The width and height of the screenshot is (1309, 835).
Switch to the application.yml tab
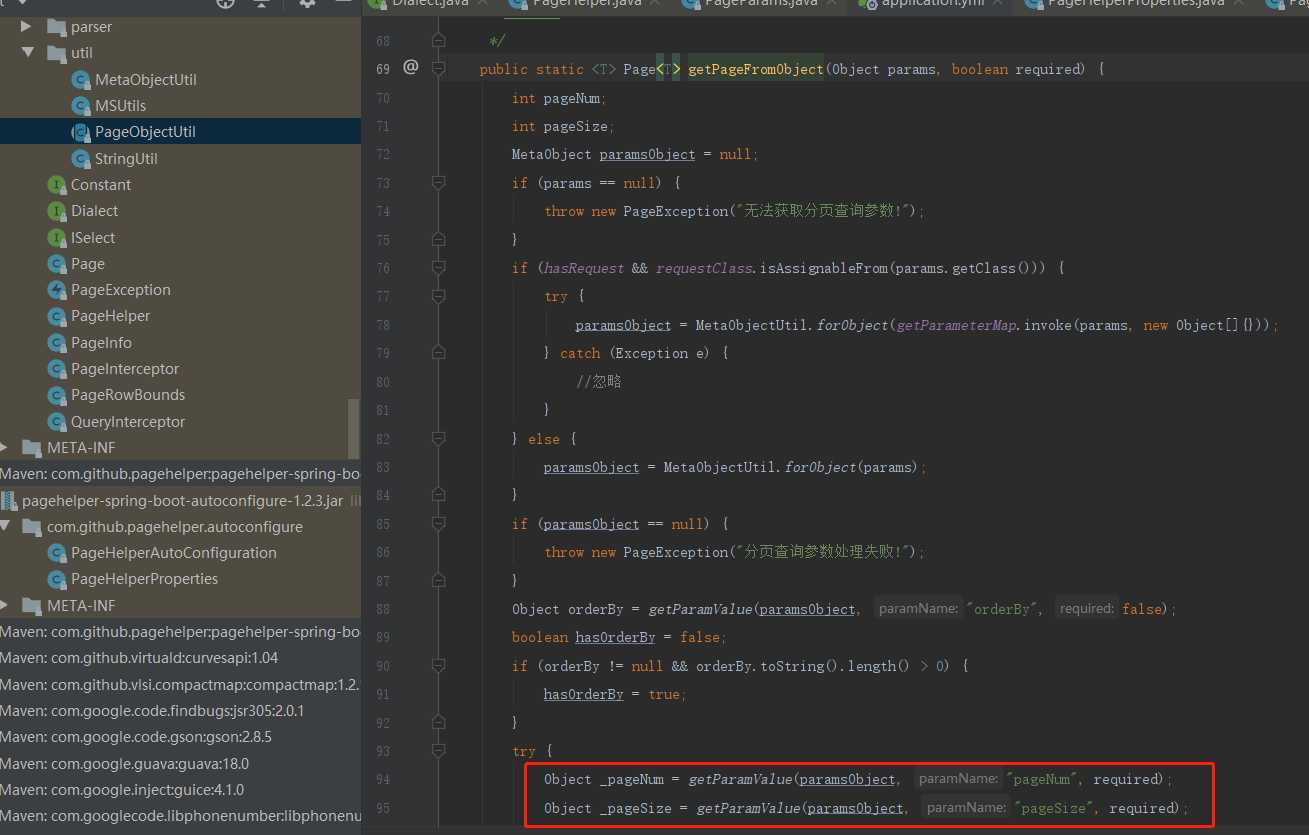pos(930,4)
